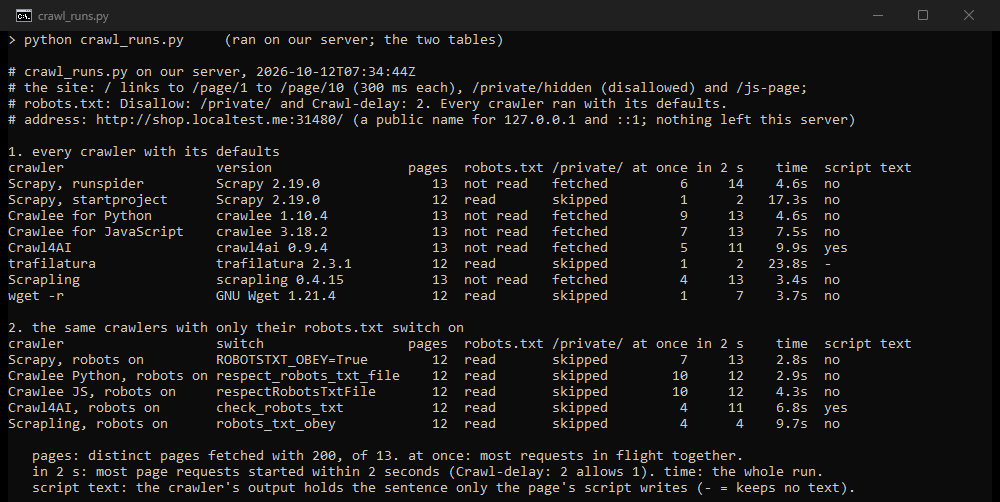1000x502 pixels.
Task: Click 'yes' script text in Crawl4AI robots on row
Action: tap(835, 408)
